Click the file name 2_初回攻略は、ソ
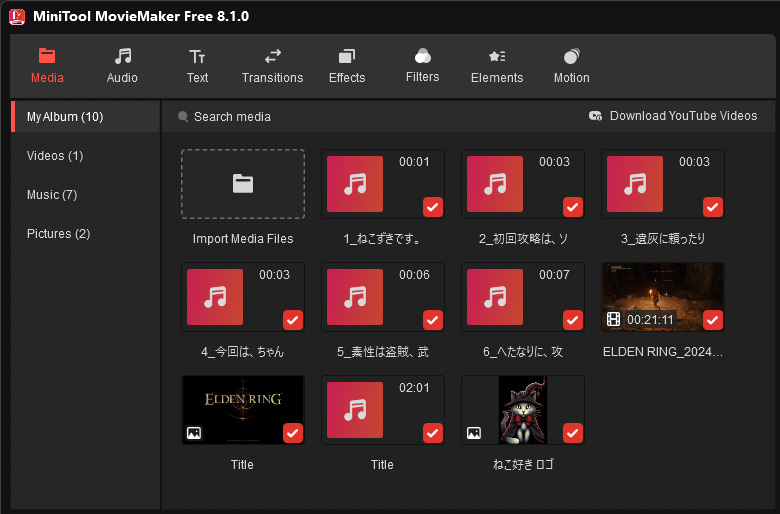This screenshot has height=514, width=780. coord(523,239)
